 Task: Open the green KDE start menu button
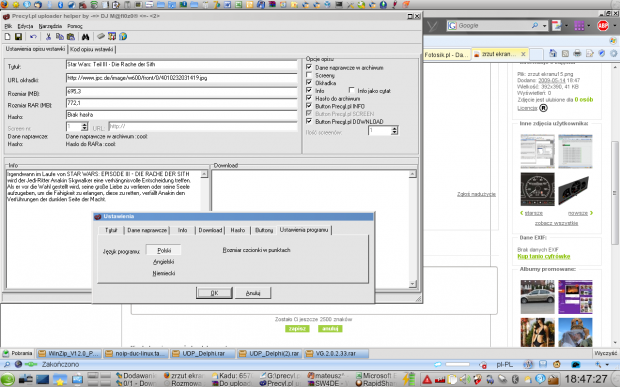click(x=8, y=379)
